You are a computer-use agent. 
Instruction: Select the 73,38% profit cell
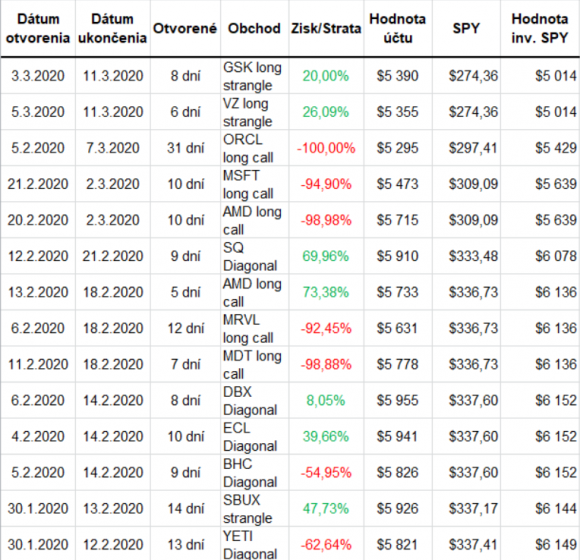coord(326,293)
